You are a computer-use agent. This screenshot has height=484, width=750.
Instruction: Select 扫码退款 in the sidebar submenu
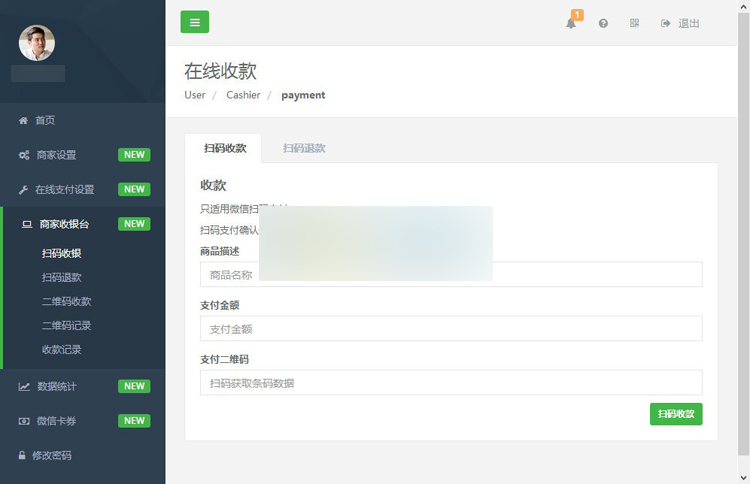62,277
